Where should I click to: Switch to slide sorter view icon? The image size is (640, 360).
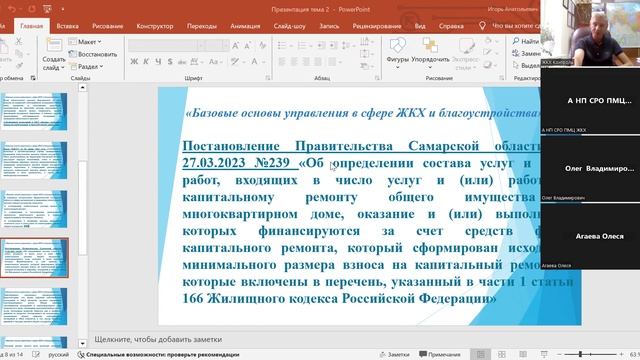502,354
